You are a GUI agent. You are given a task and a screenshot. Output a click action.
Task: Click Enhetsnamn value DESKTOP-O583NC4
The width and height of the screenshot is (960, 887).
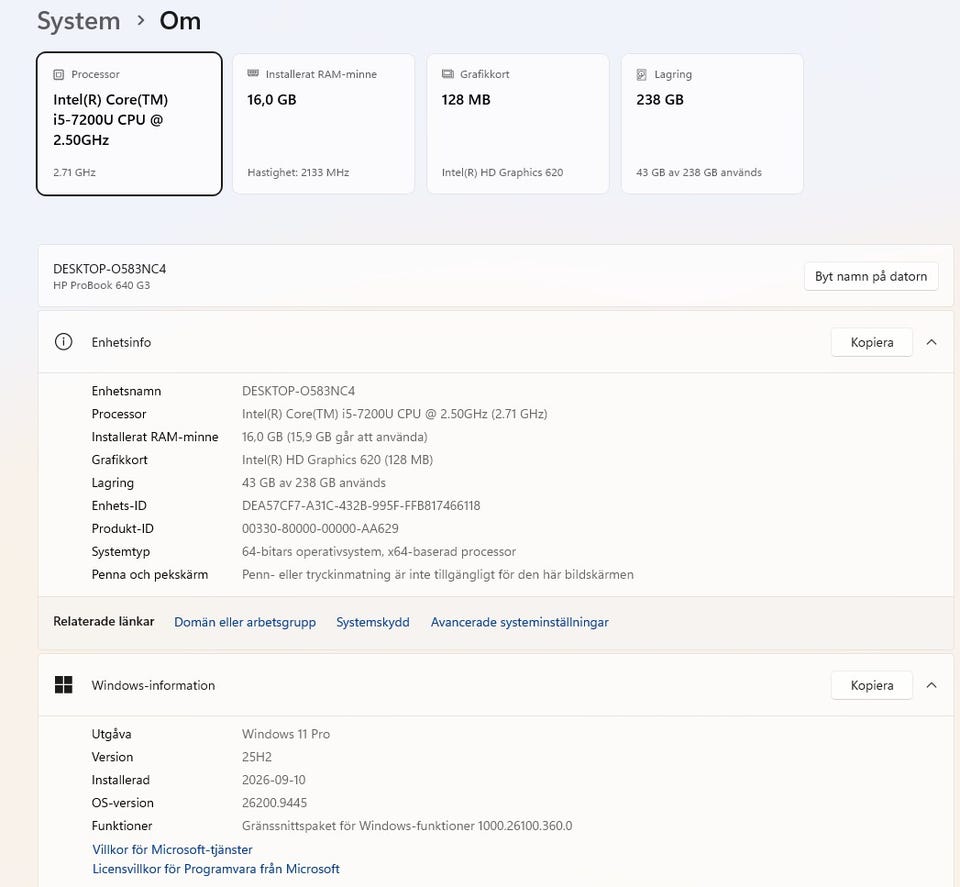point(298,391)
